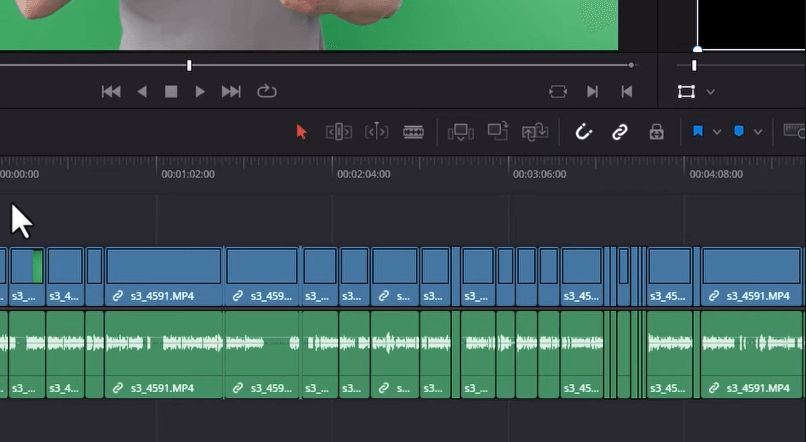Activate the red arrow Selection Mode tool
This screenshot has width=806, height=442.
[x=301, y=132]
